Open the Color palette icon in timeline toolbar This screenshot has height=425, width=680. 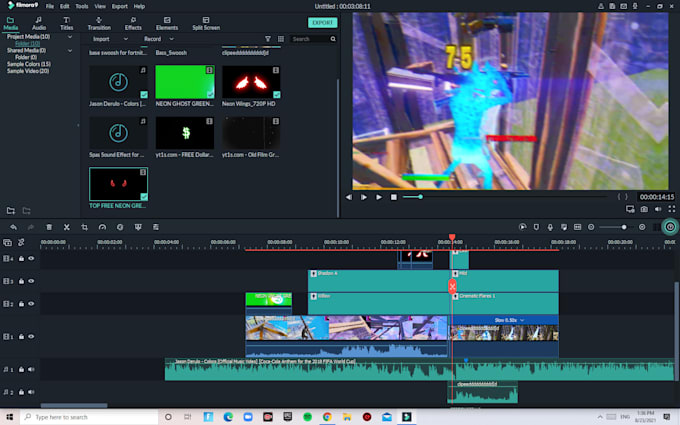[x=120, y=227]
